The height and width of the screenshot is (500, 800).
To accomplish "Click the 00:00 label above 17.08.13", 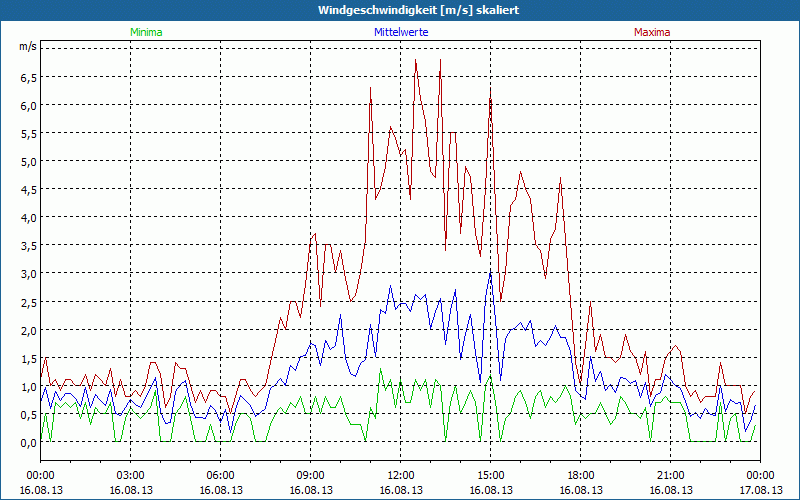I will click(760, 476).
